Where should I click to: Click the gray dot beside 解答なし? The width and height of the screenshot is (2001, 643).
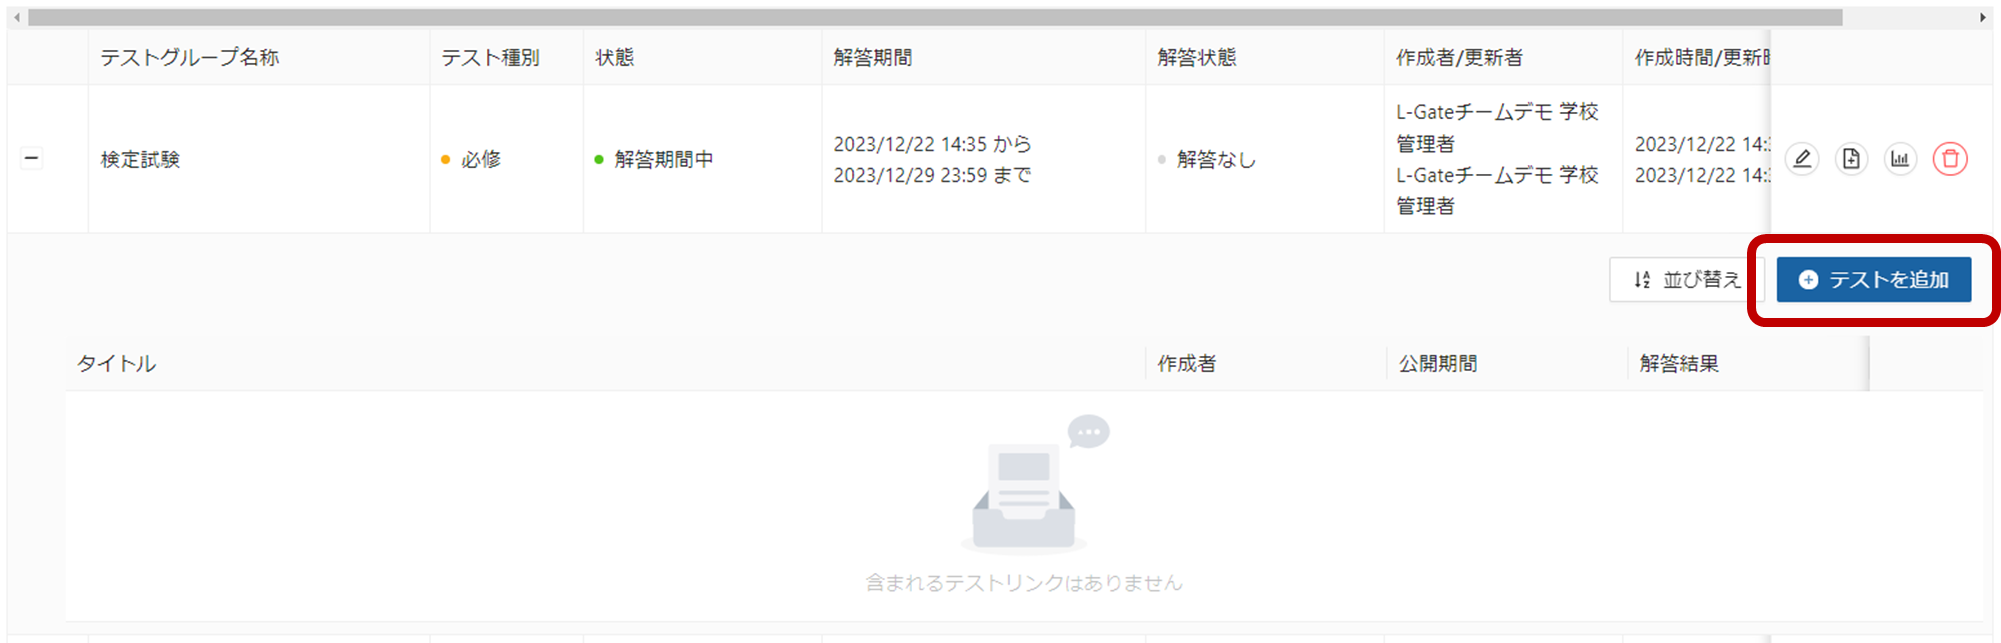click(x=1162, y=159)
